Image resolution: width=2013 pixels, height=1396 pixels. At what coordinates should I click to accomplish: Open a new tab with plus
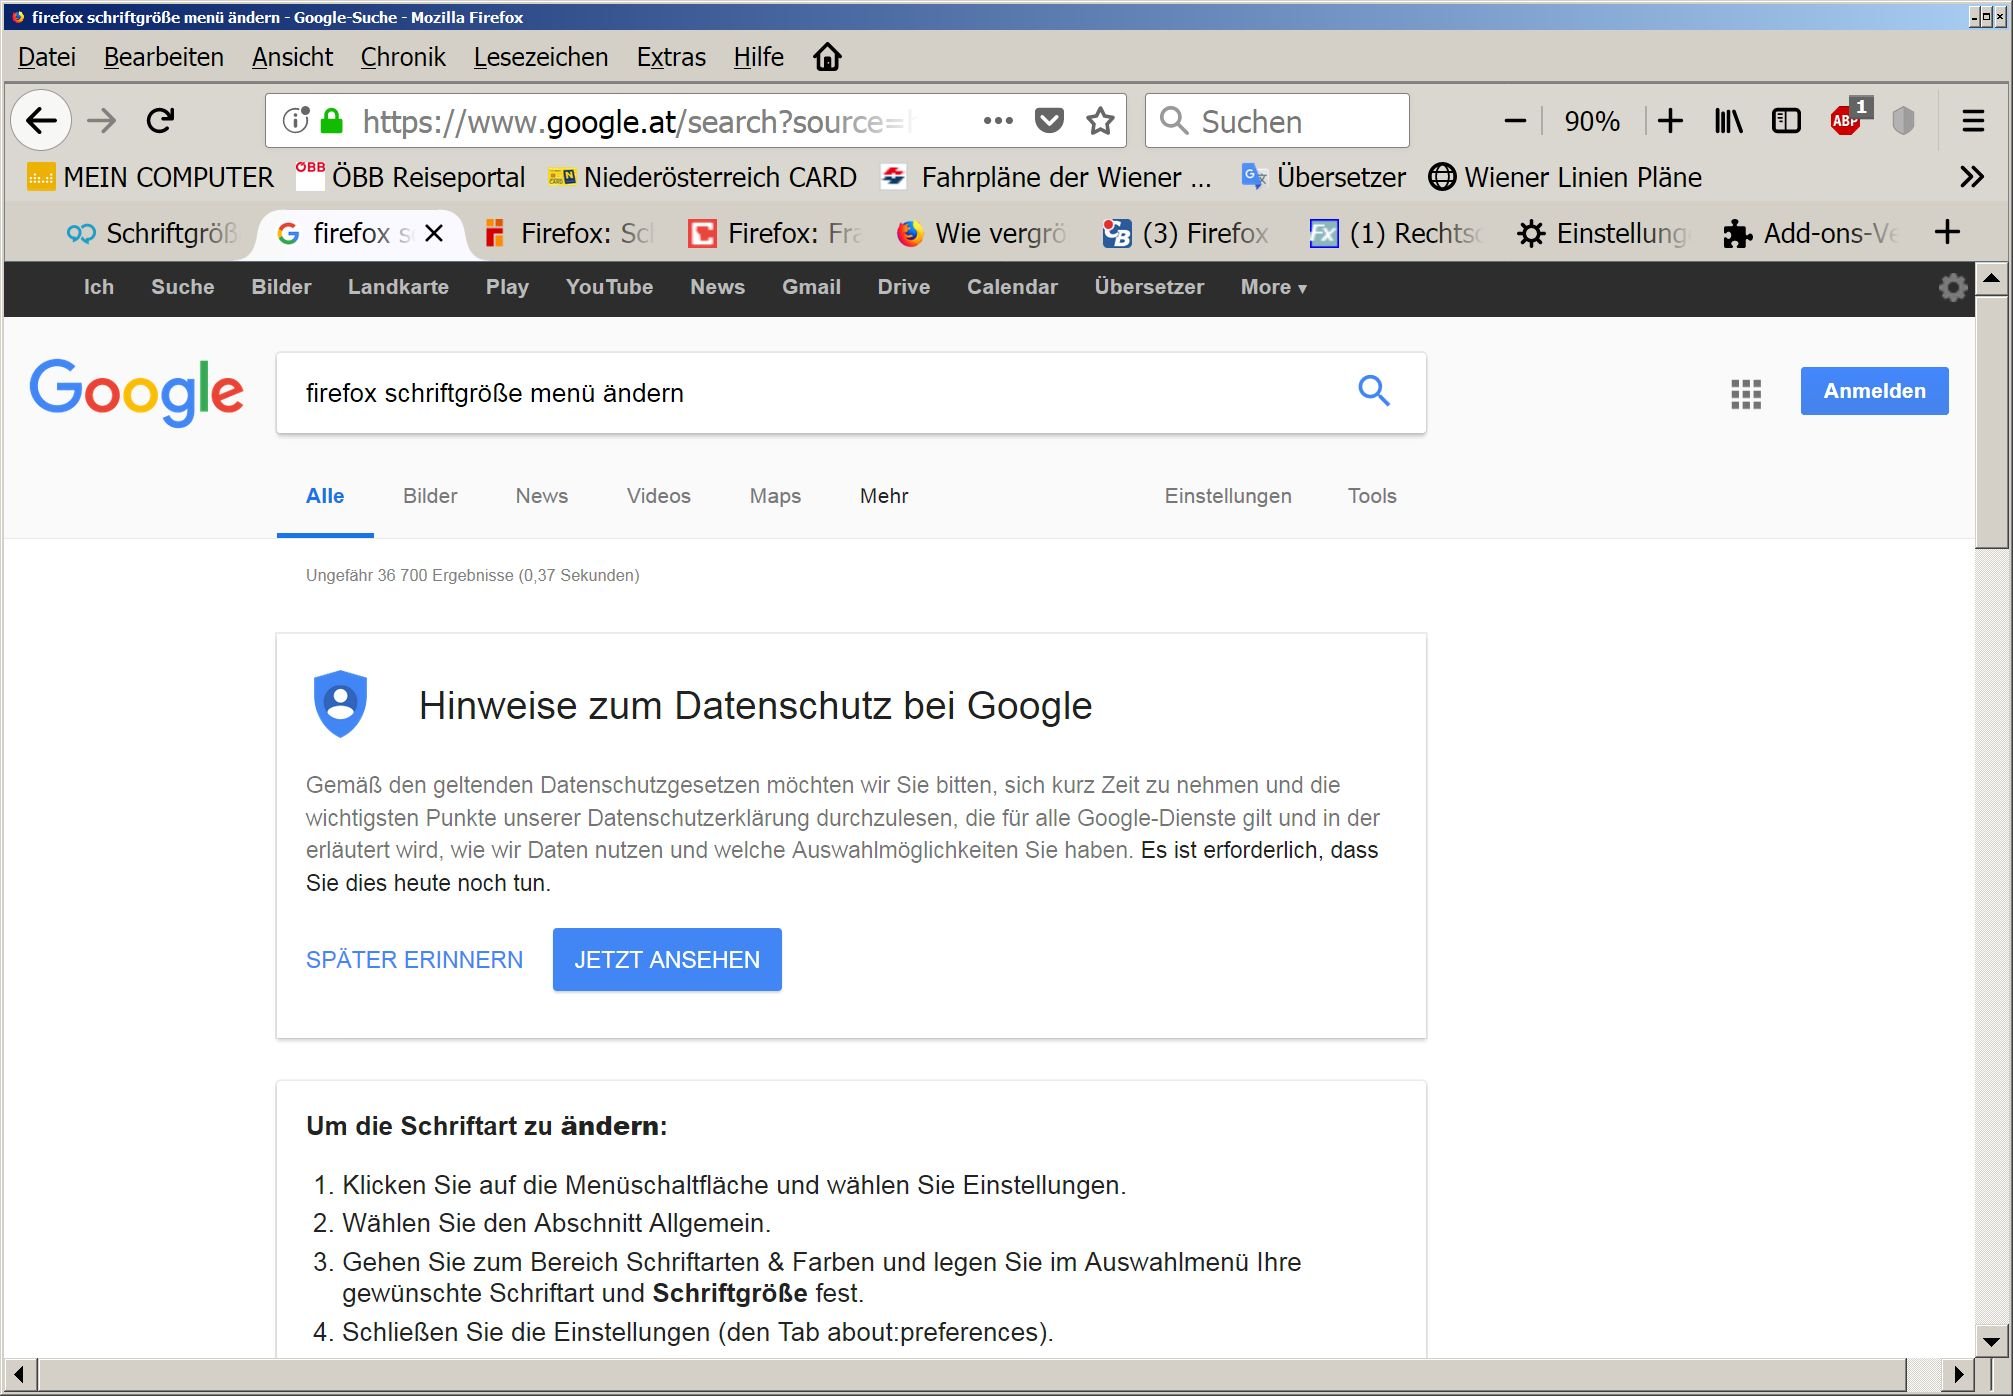pos(1947,233)
